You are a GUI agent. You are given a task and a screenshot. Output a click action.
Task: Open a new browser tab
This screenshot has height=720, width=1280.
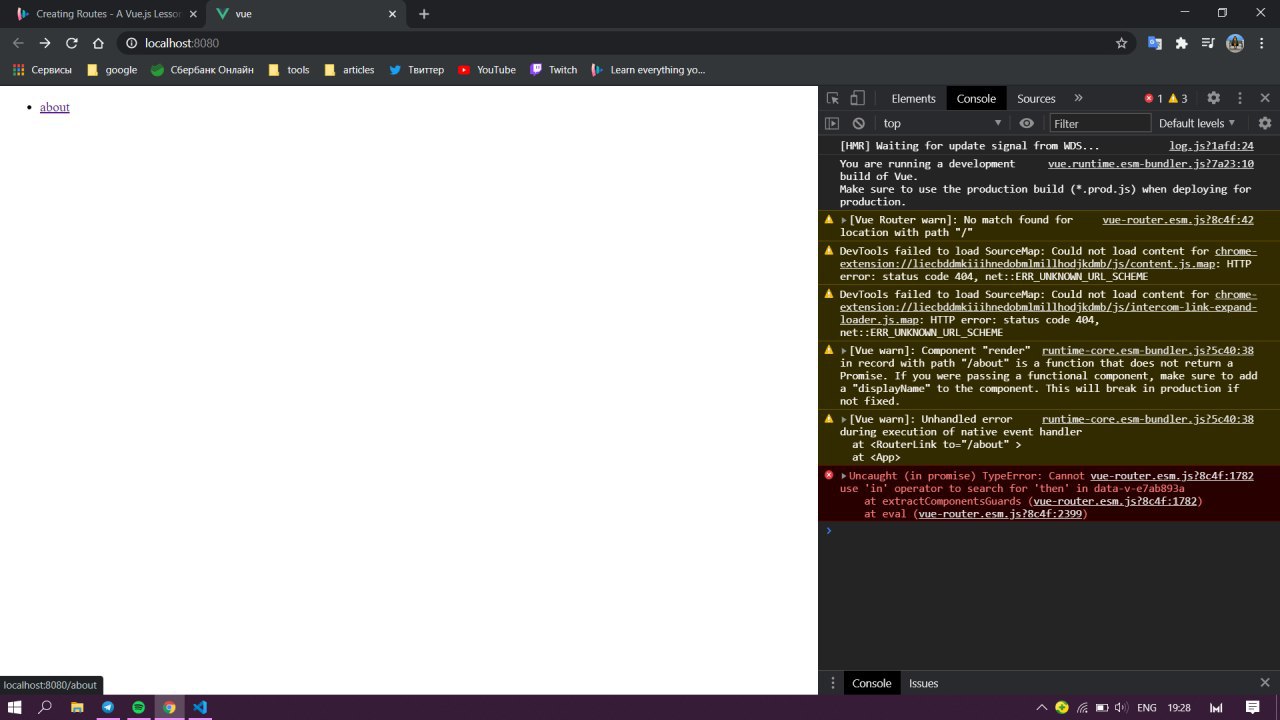pyautogui.click(x=424, y=14)
